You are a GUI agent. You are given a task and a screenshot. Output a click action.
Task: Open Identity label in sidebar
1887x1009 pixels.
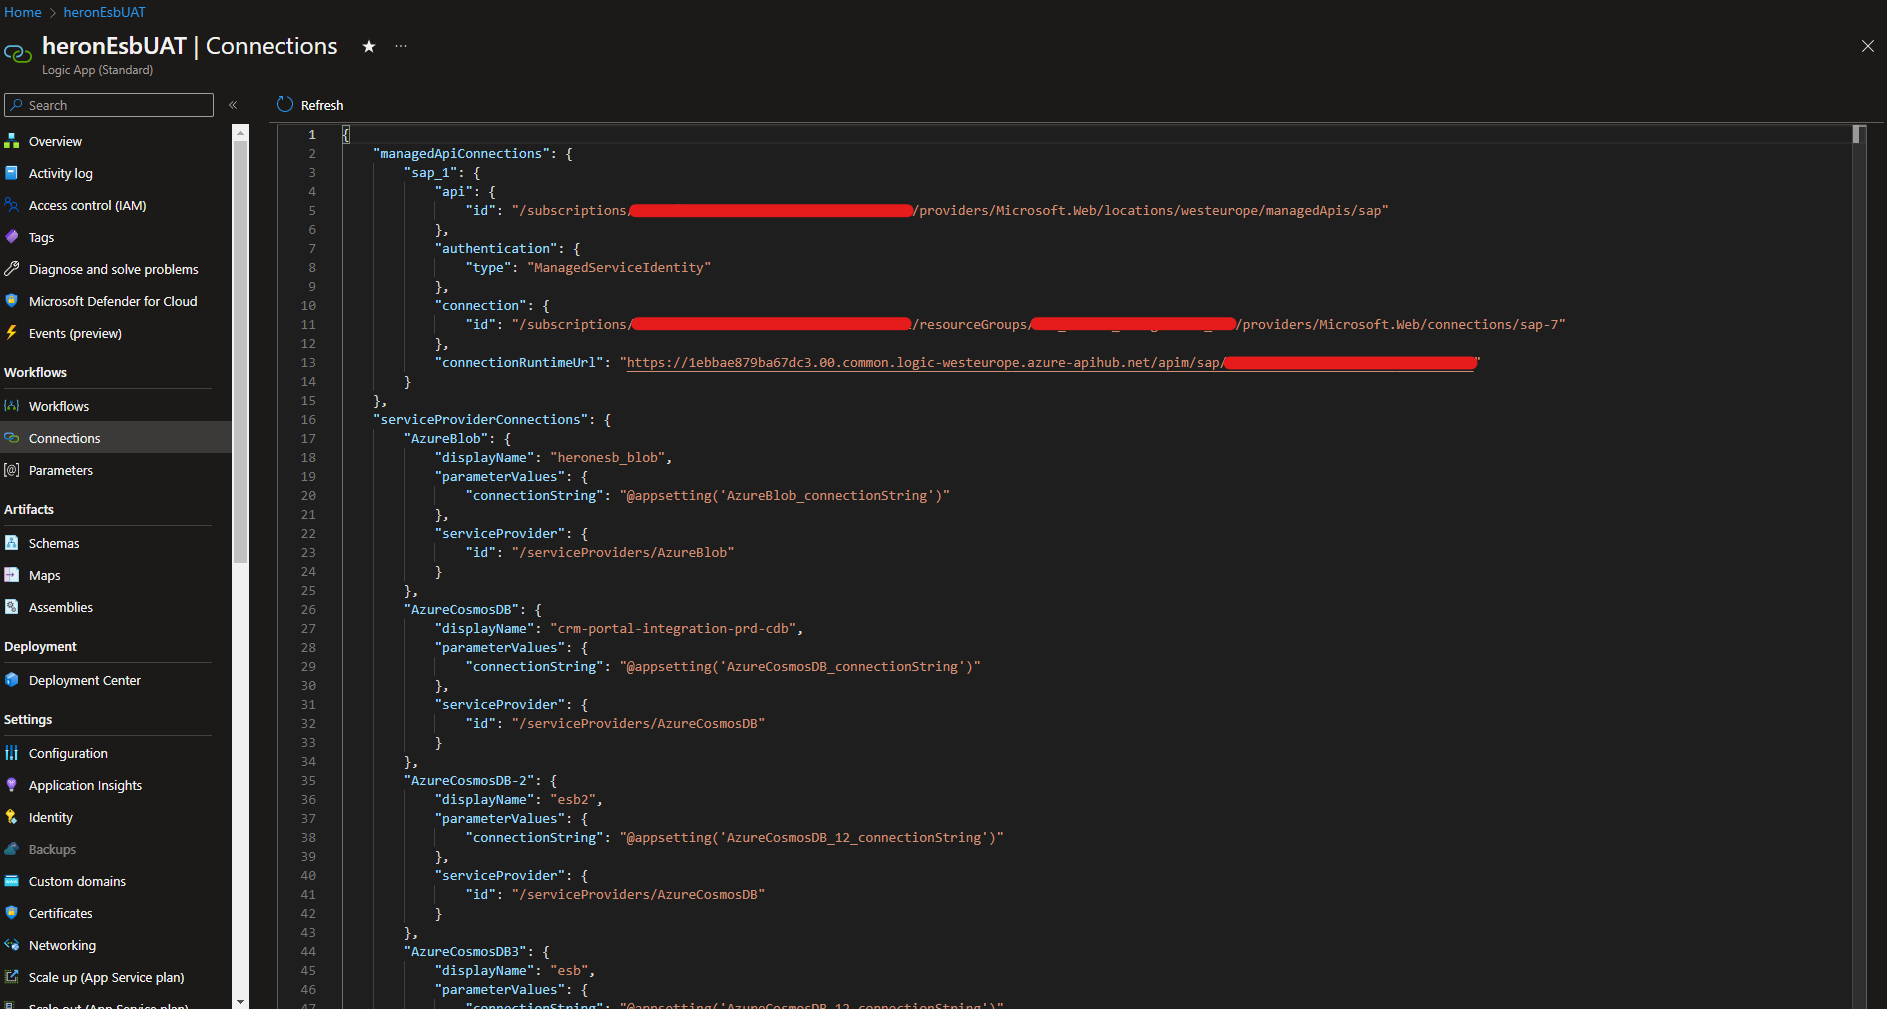tap(51, 817)
